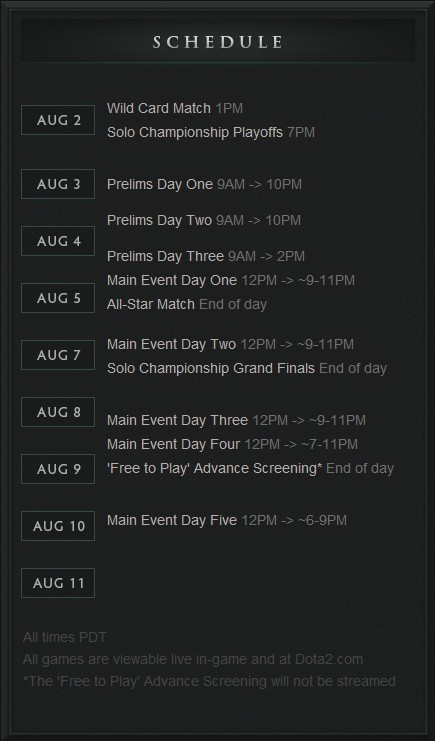The width and height of the screenshot is (435, 741).
Task: Click the Wild Card Match entry
Action: (x=175, y=108)
